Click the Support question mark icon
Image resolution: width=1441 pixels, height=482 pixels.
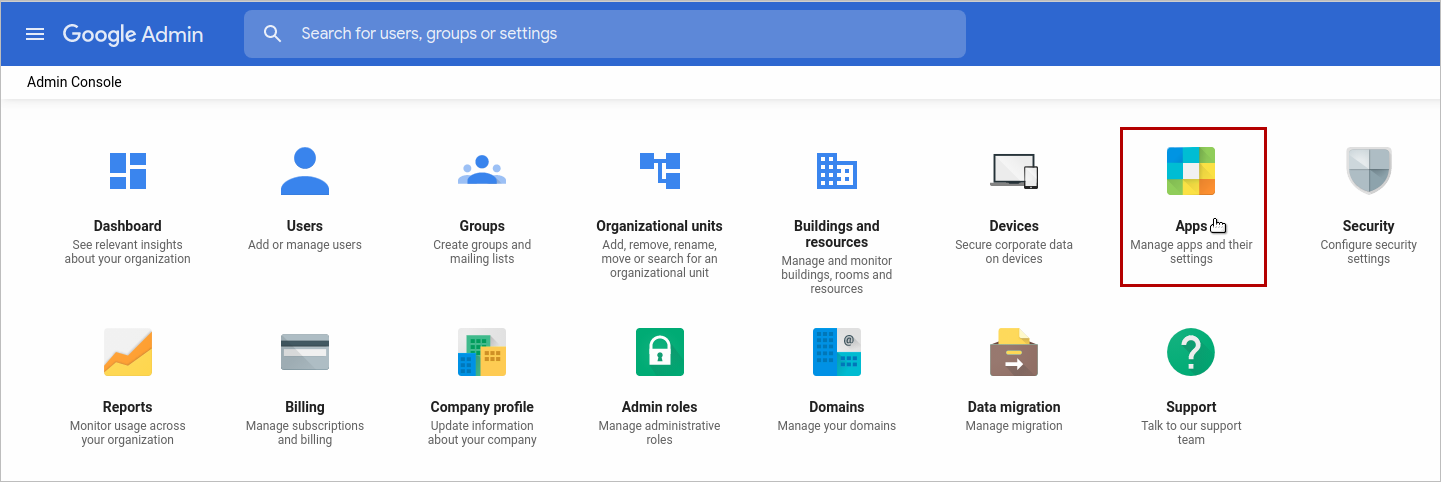coord(1191,352)
